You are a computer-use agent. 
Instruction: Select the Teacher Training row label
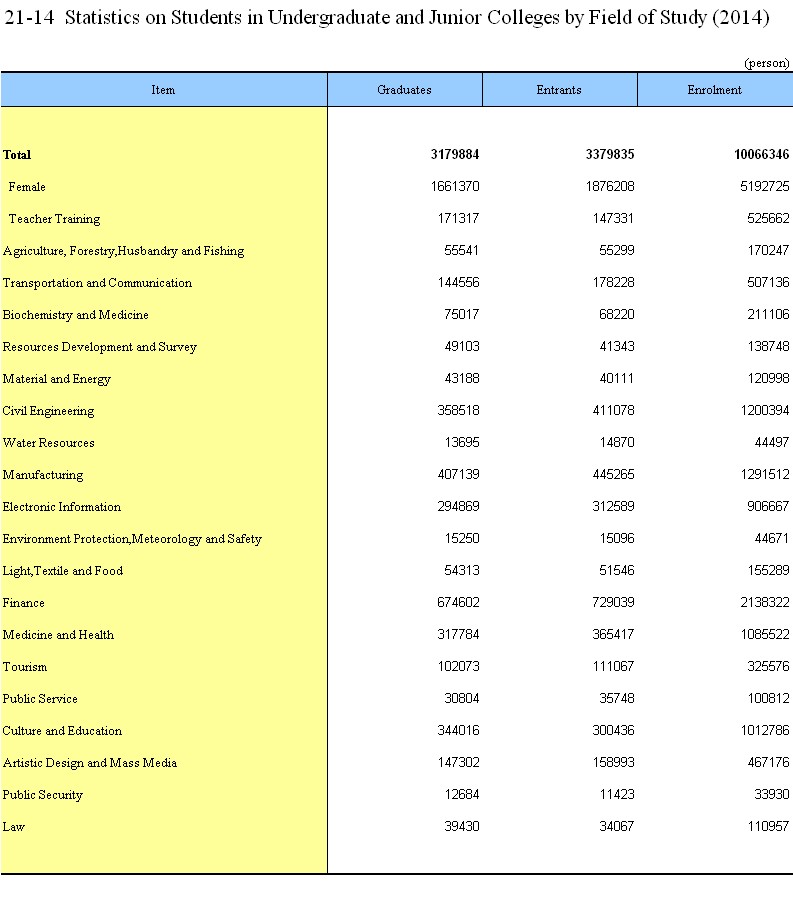54,219
